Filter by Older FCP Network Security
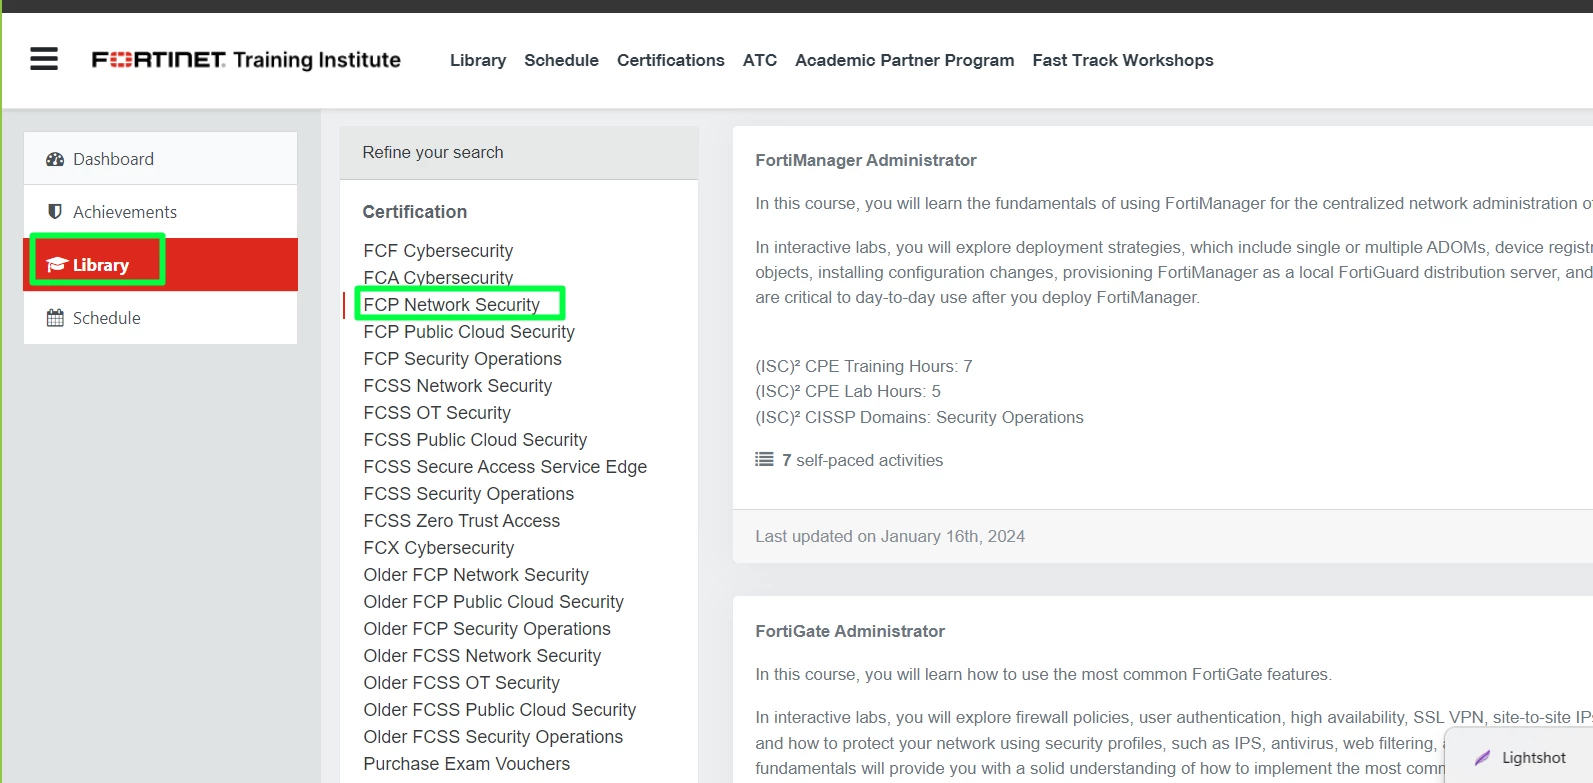The width and height of the screenshot is (1593, 783). pos(476,575)
